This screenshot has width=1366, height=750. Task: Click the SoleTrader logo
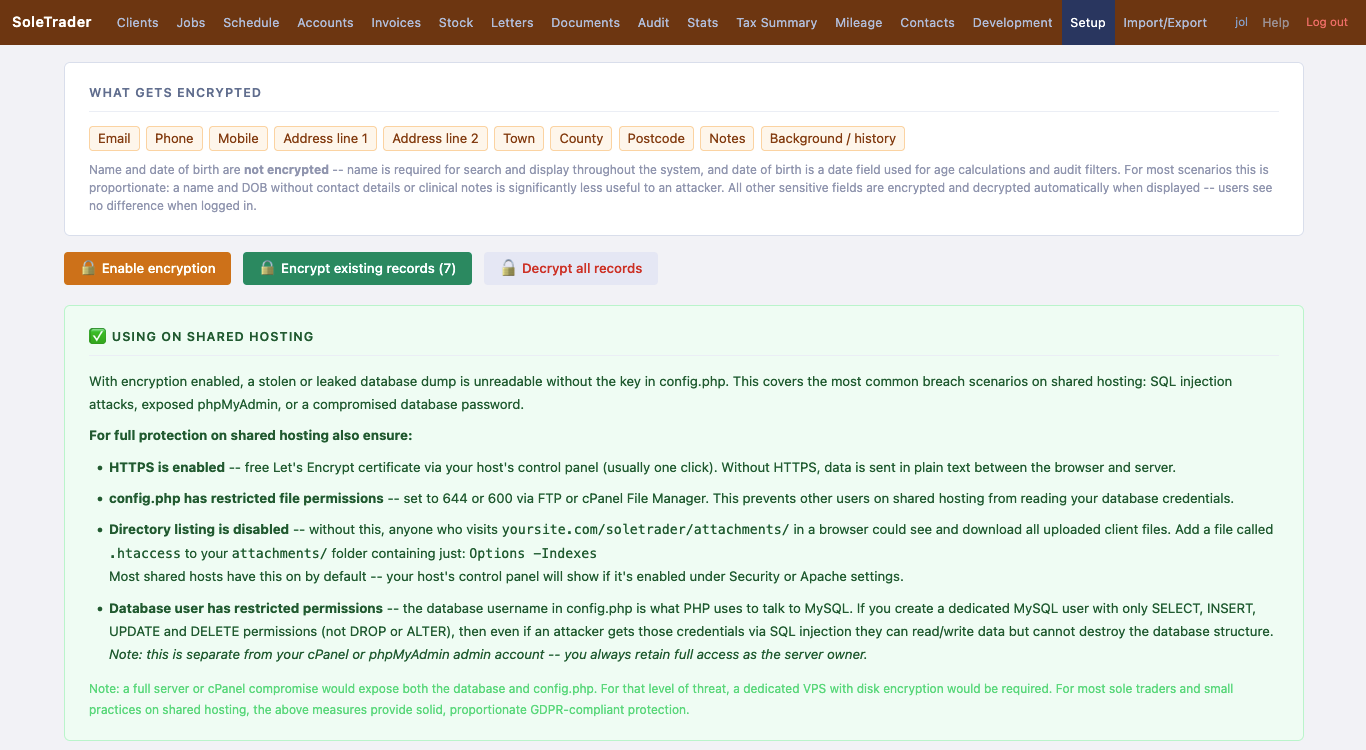pos(52,22)
